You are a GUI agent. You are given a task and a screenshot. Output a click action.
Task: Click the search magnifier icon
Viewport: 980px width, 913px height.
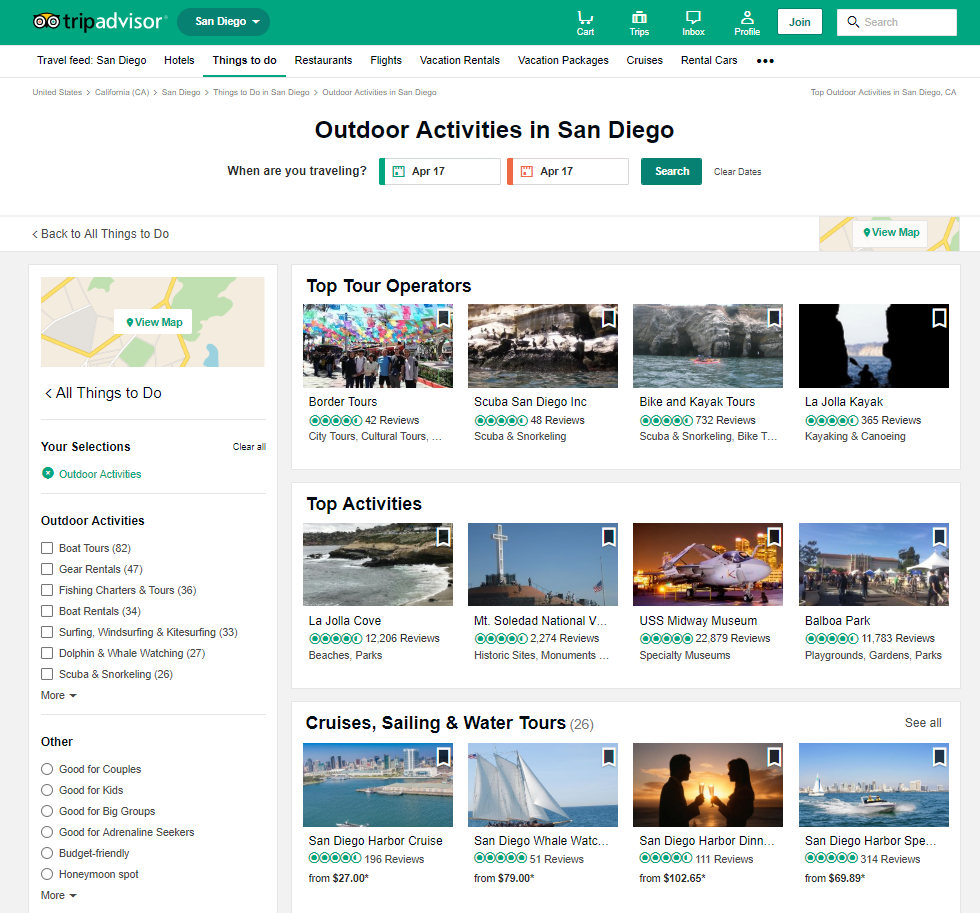(852, 22)
